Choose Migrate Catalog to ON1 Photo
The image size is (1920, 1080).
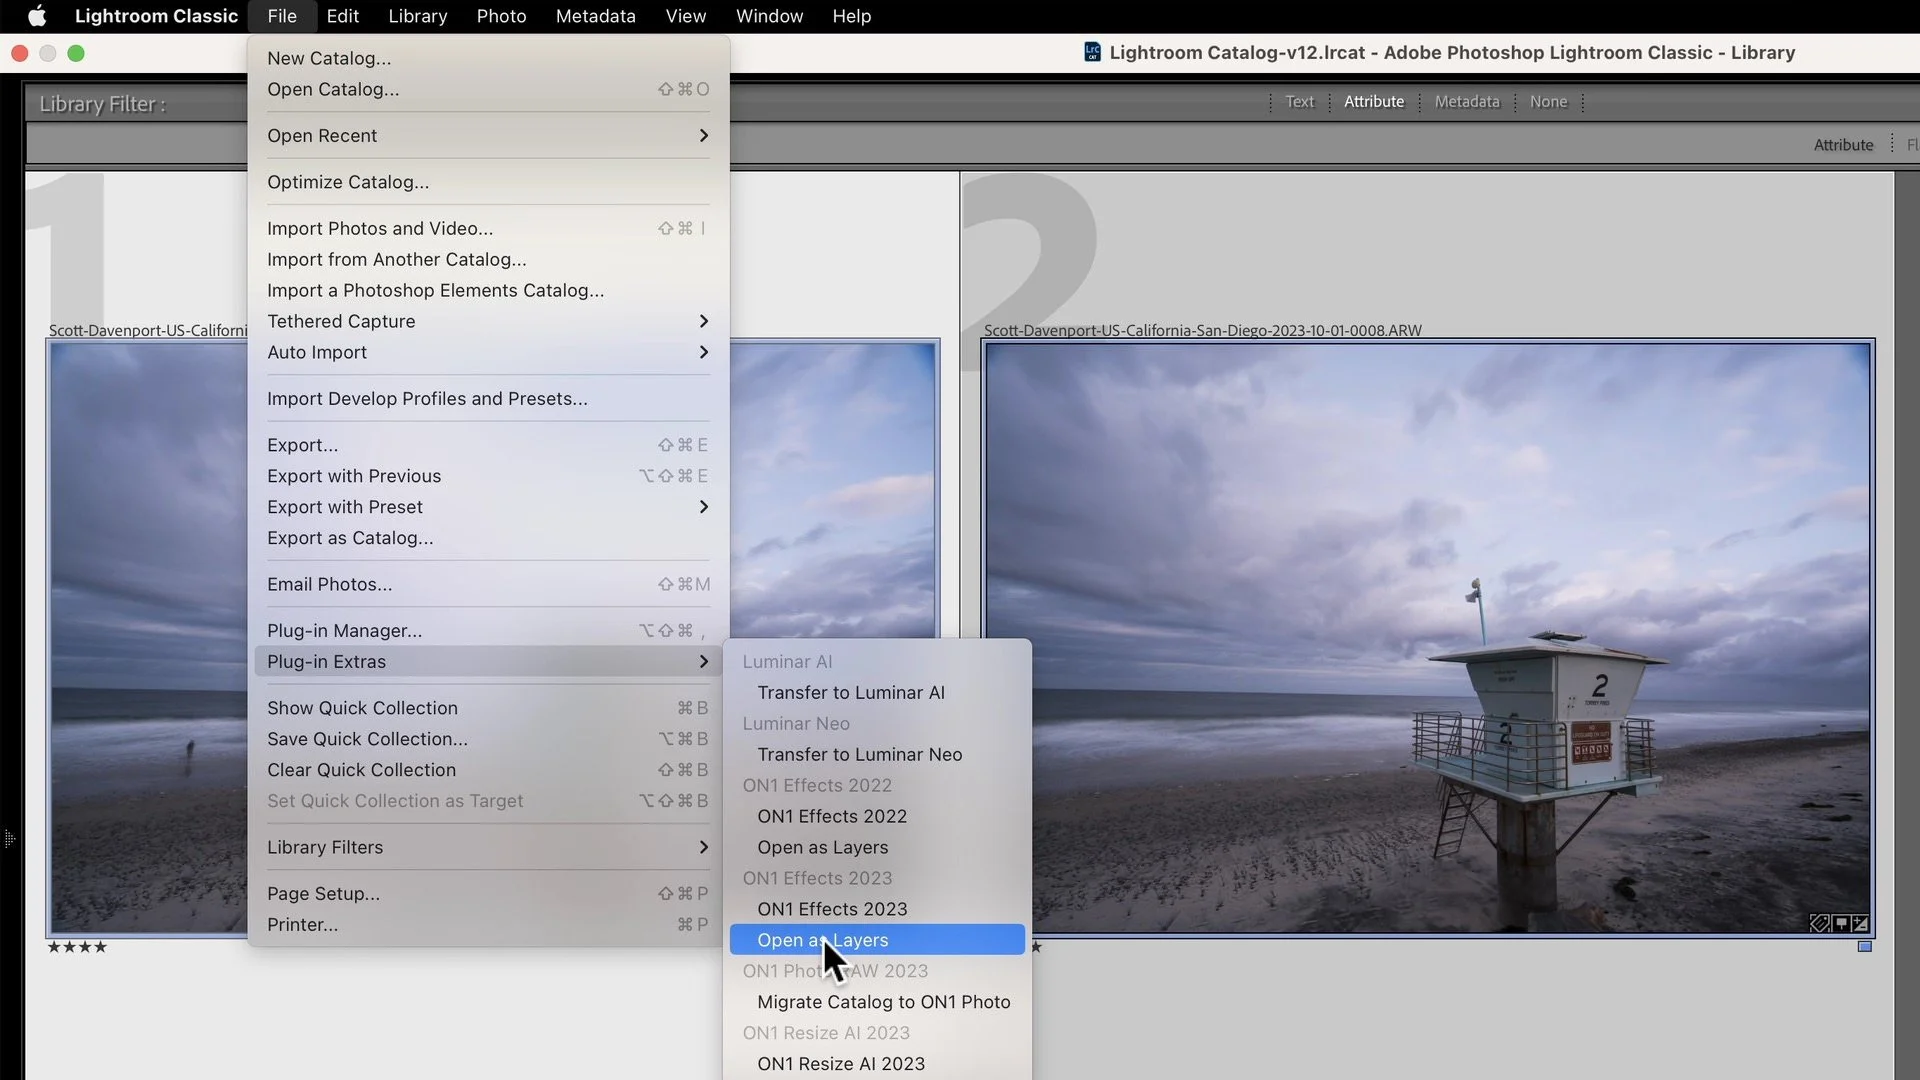pos(883,1002)
